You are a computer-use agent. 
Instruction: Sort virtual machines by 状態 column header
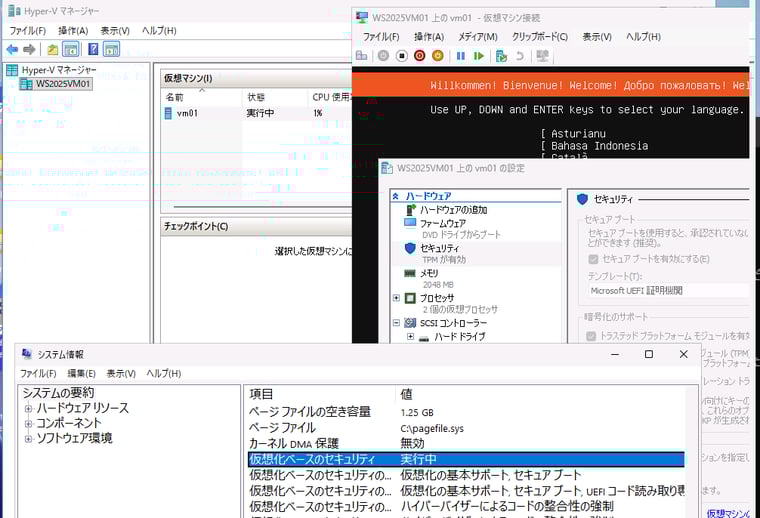(274, 97)
